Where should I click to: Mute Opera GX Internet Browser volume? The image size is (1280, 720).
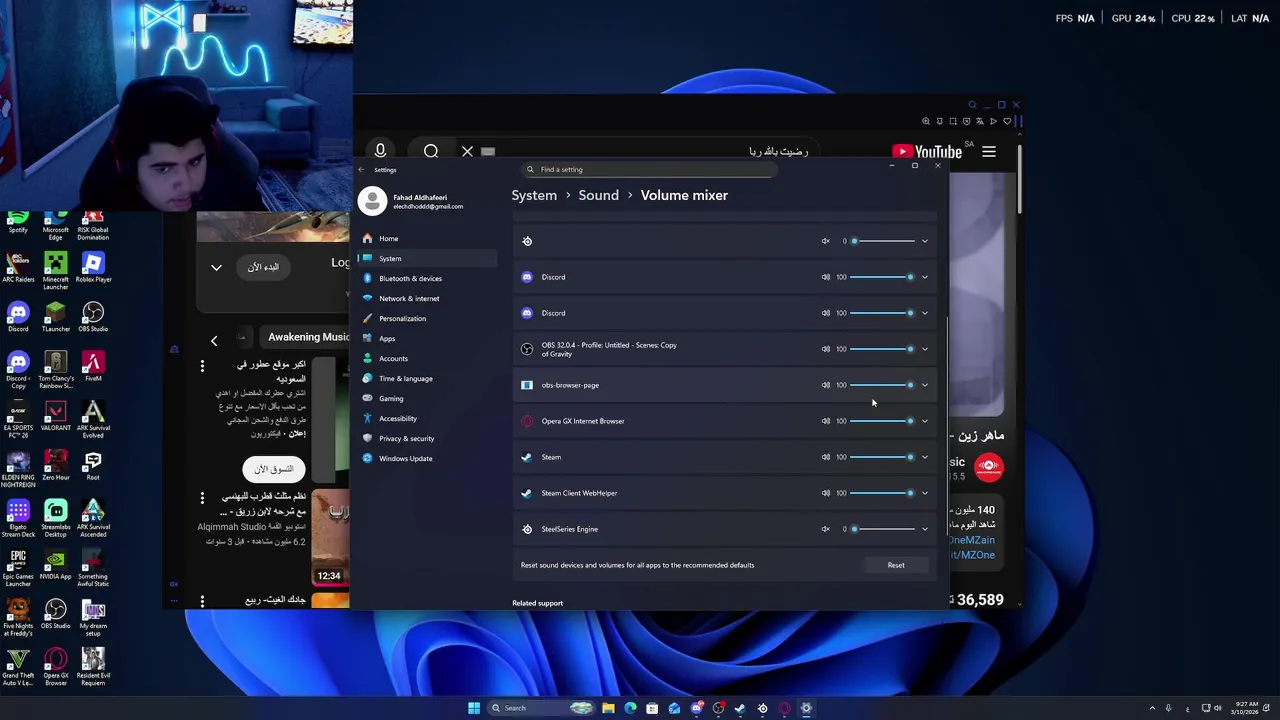(826, 421)
